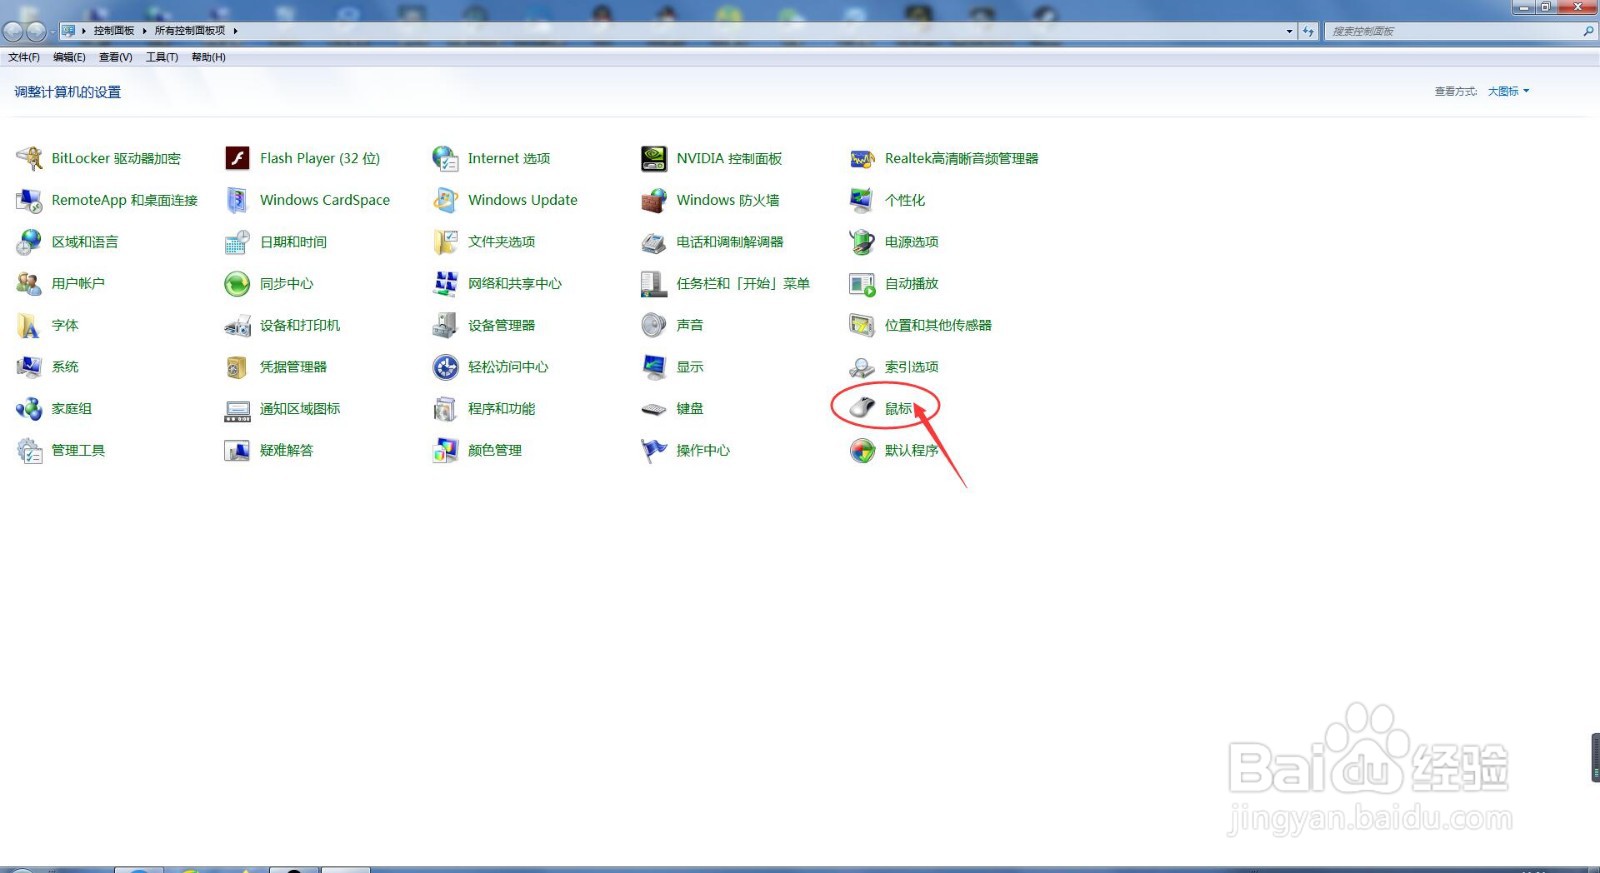Click the 程序和功能 link
The height and width of the screenshot is (873, 1600).
[501, 409]
